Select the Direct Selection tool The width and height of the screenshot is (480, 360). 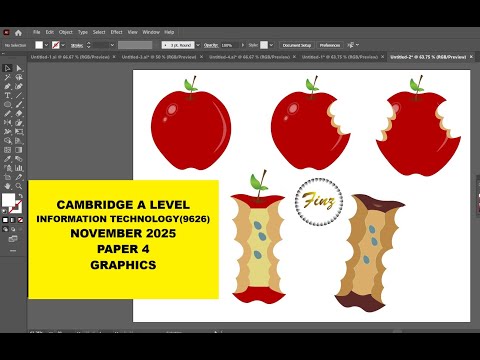pyautogui.click(x=19, y=68)
